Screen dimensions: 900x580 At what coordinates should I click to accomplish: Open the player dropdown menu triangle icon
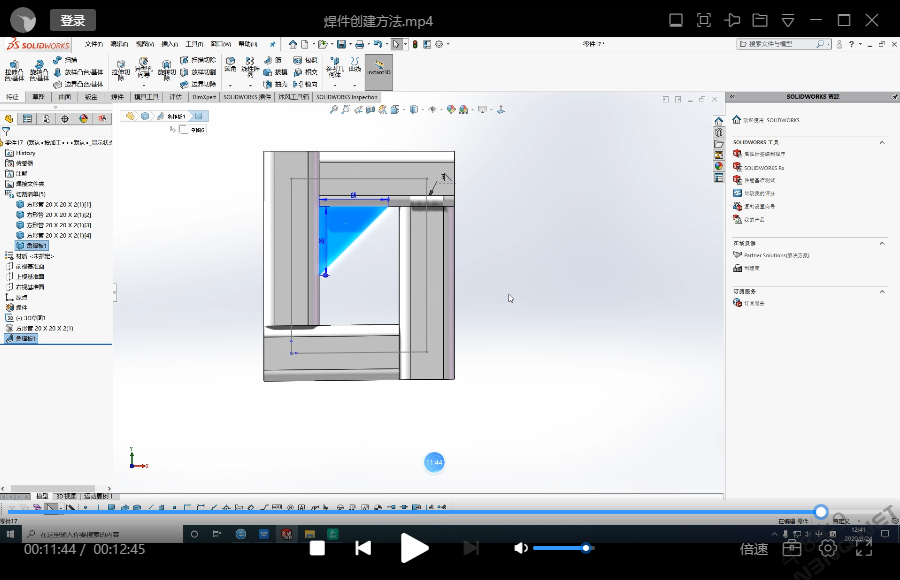click(x=788, y=21)
